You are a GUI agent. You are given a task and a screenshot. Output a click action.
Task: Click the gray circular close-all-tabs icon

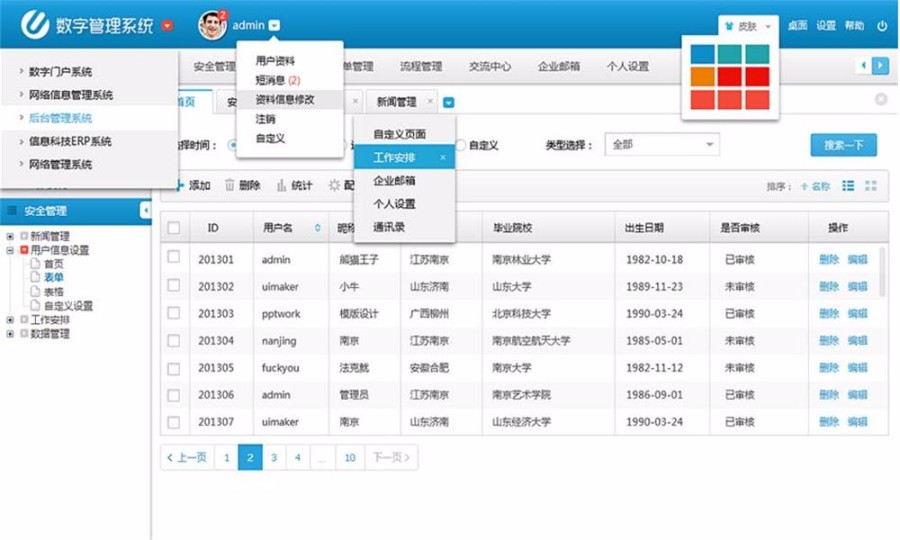tap(881, 99)
